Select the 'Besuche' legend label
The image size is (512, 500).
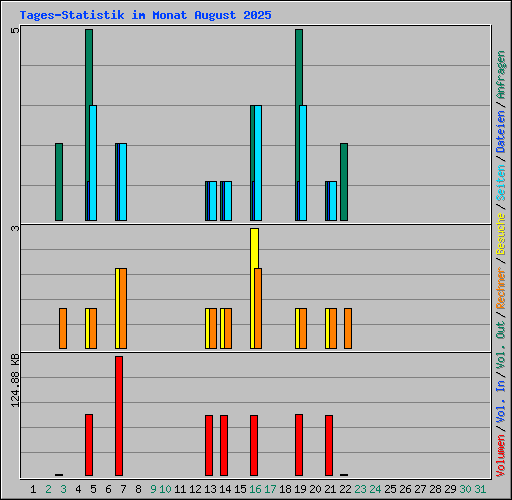click(x=501, y=234)
